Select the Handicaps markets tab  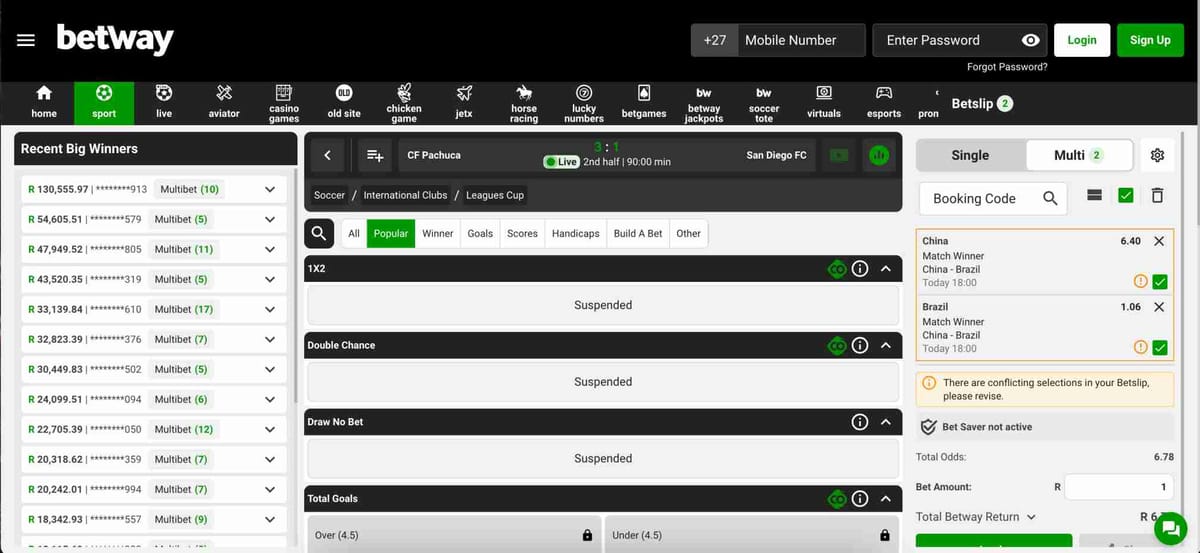(x=576, y=234)
